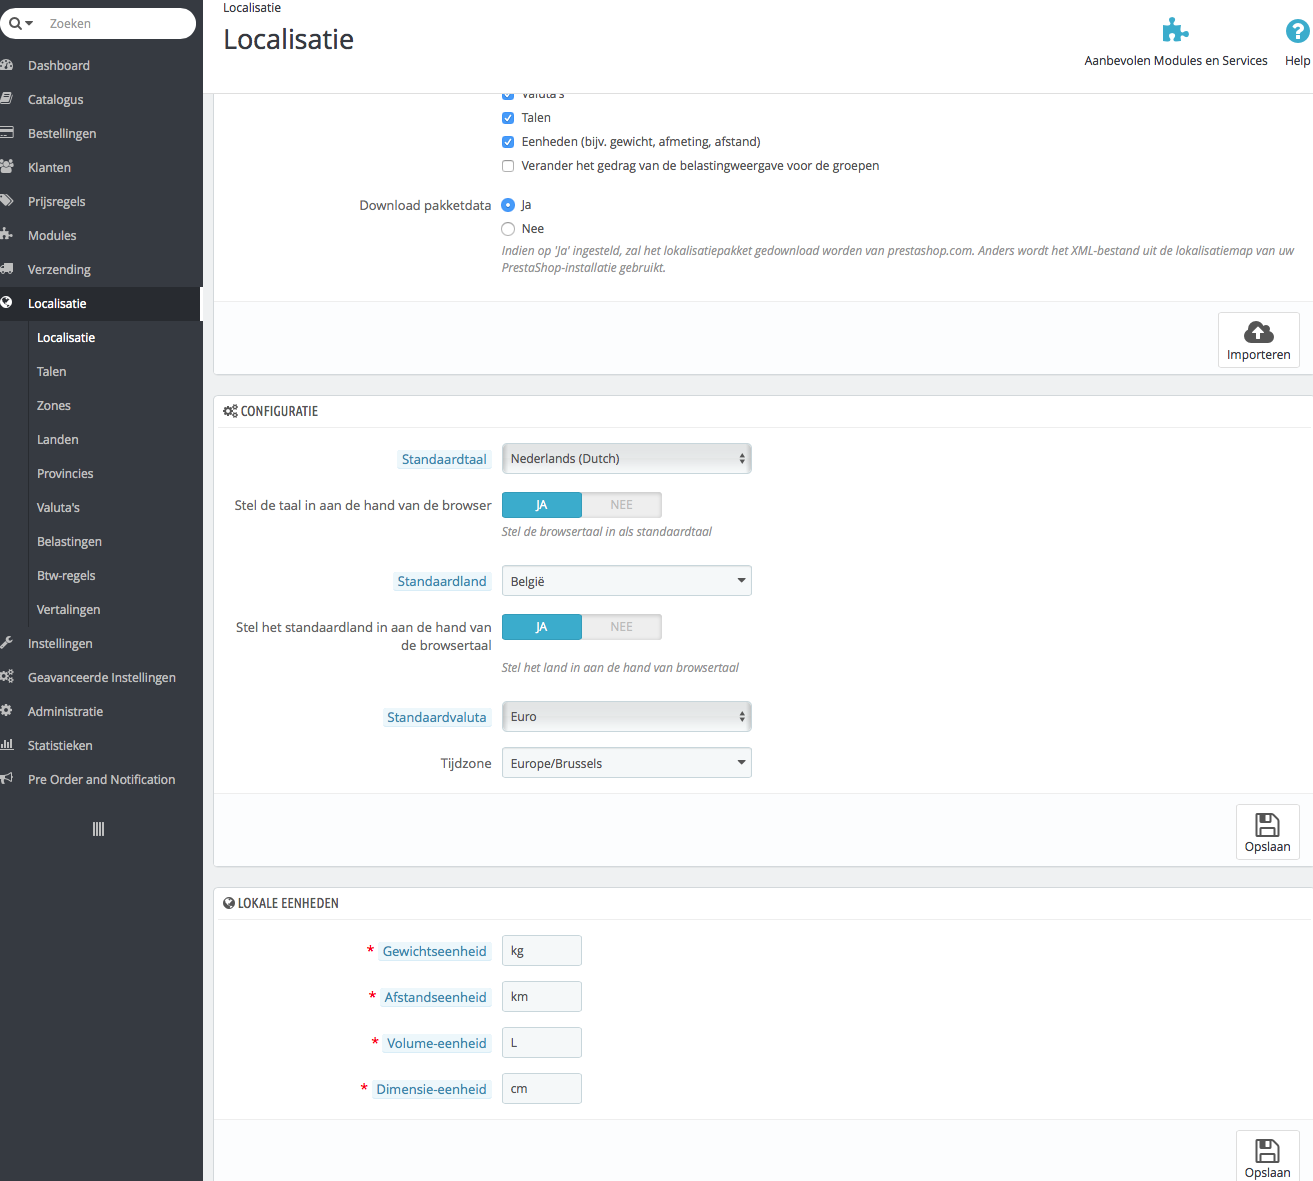Open the Btw-regels submenu item
This screenshot has width=1313, height=1181.
[66, 575]
